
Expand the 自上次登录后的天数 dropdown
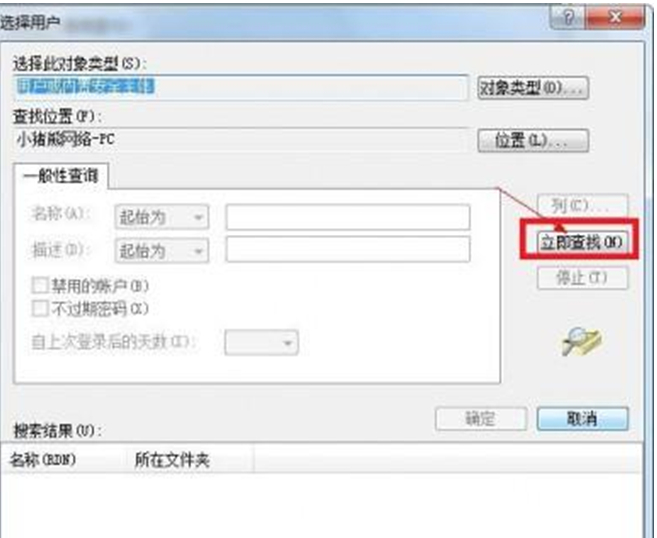261,343
